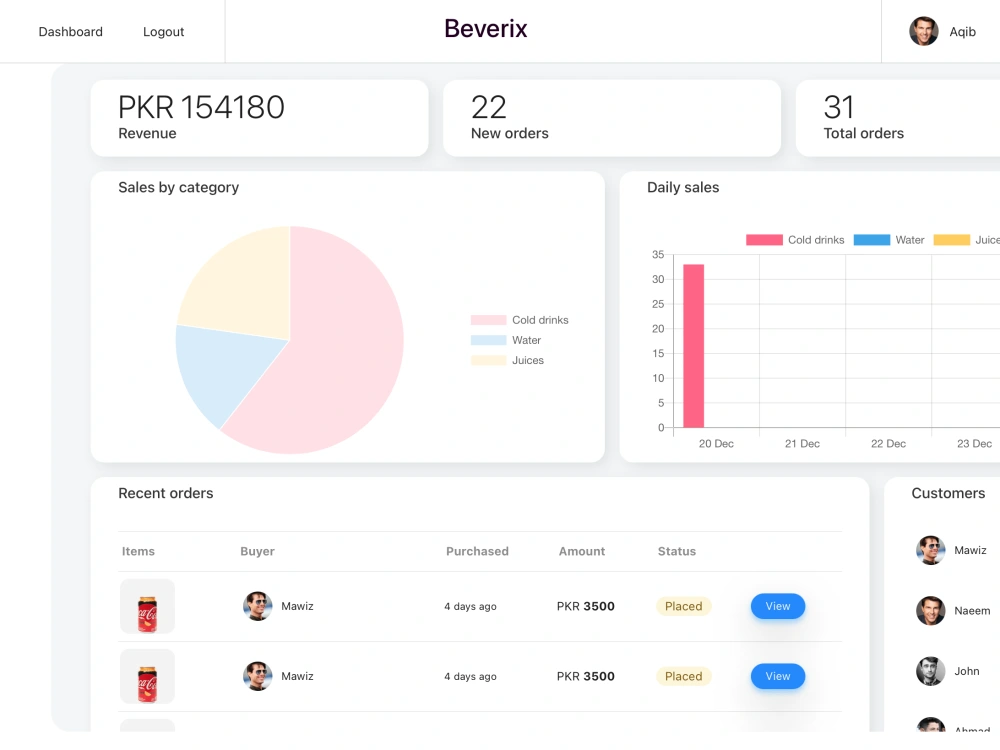
Task: Toggle Cold drinks legend swatch in pie chart
Action: (x=489, y=320)
